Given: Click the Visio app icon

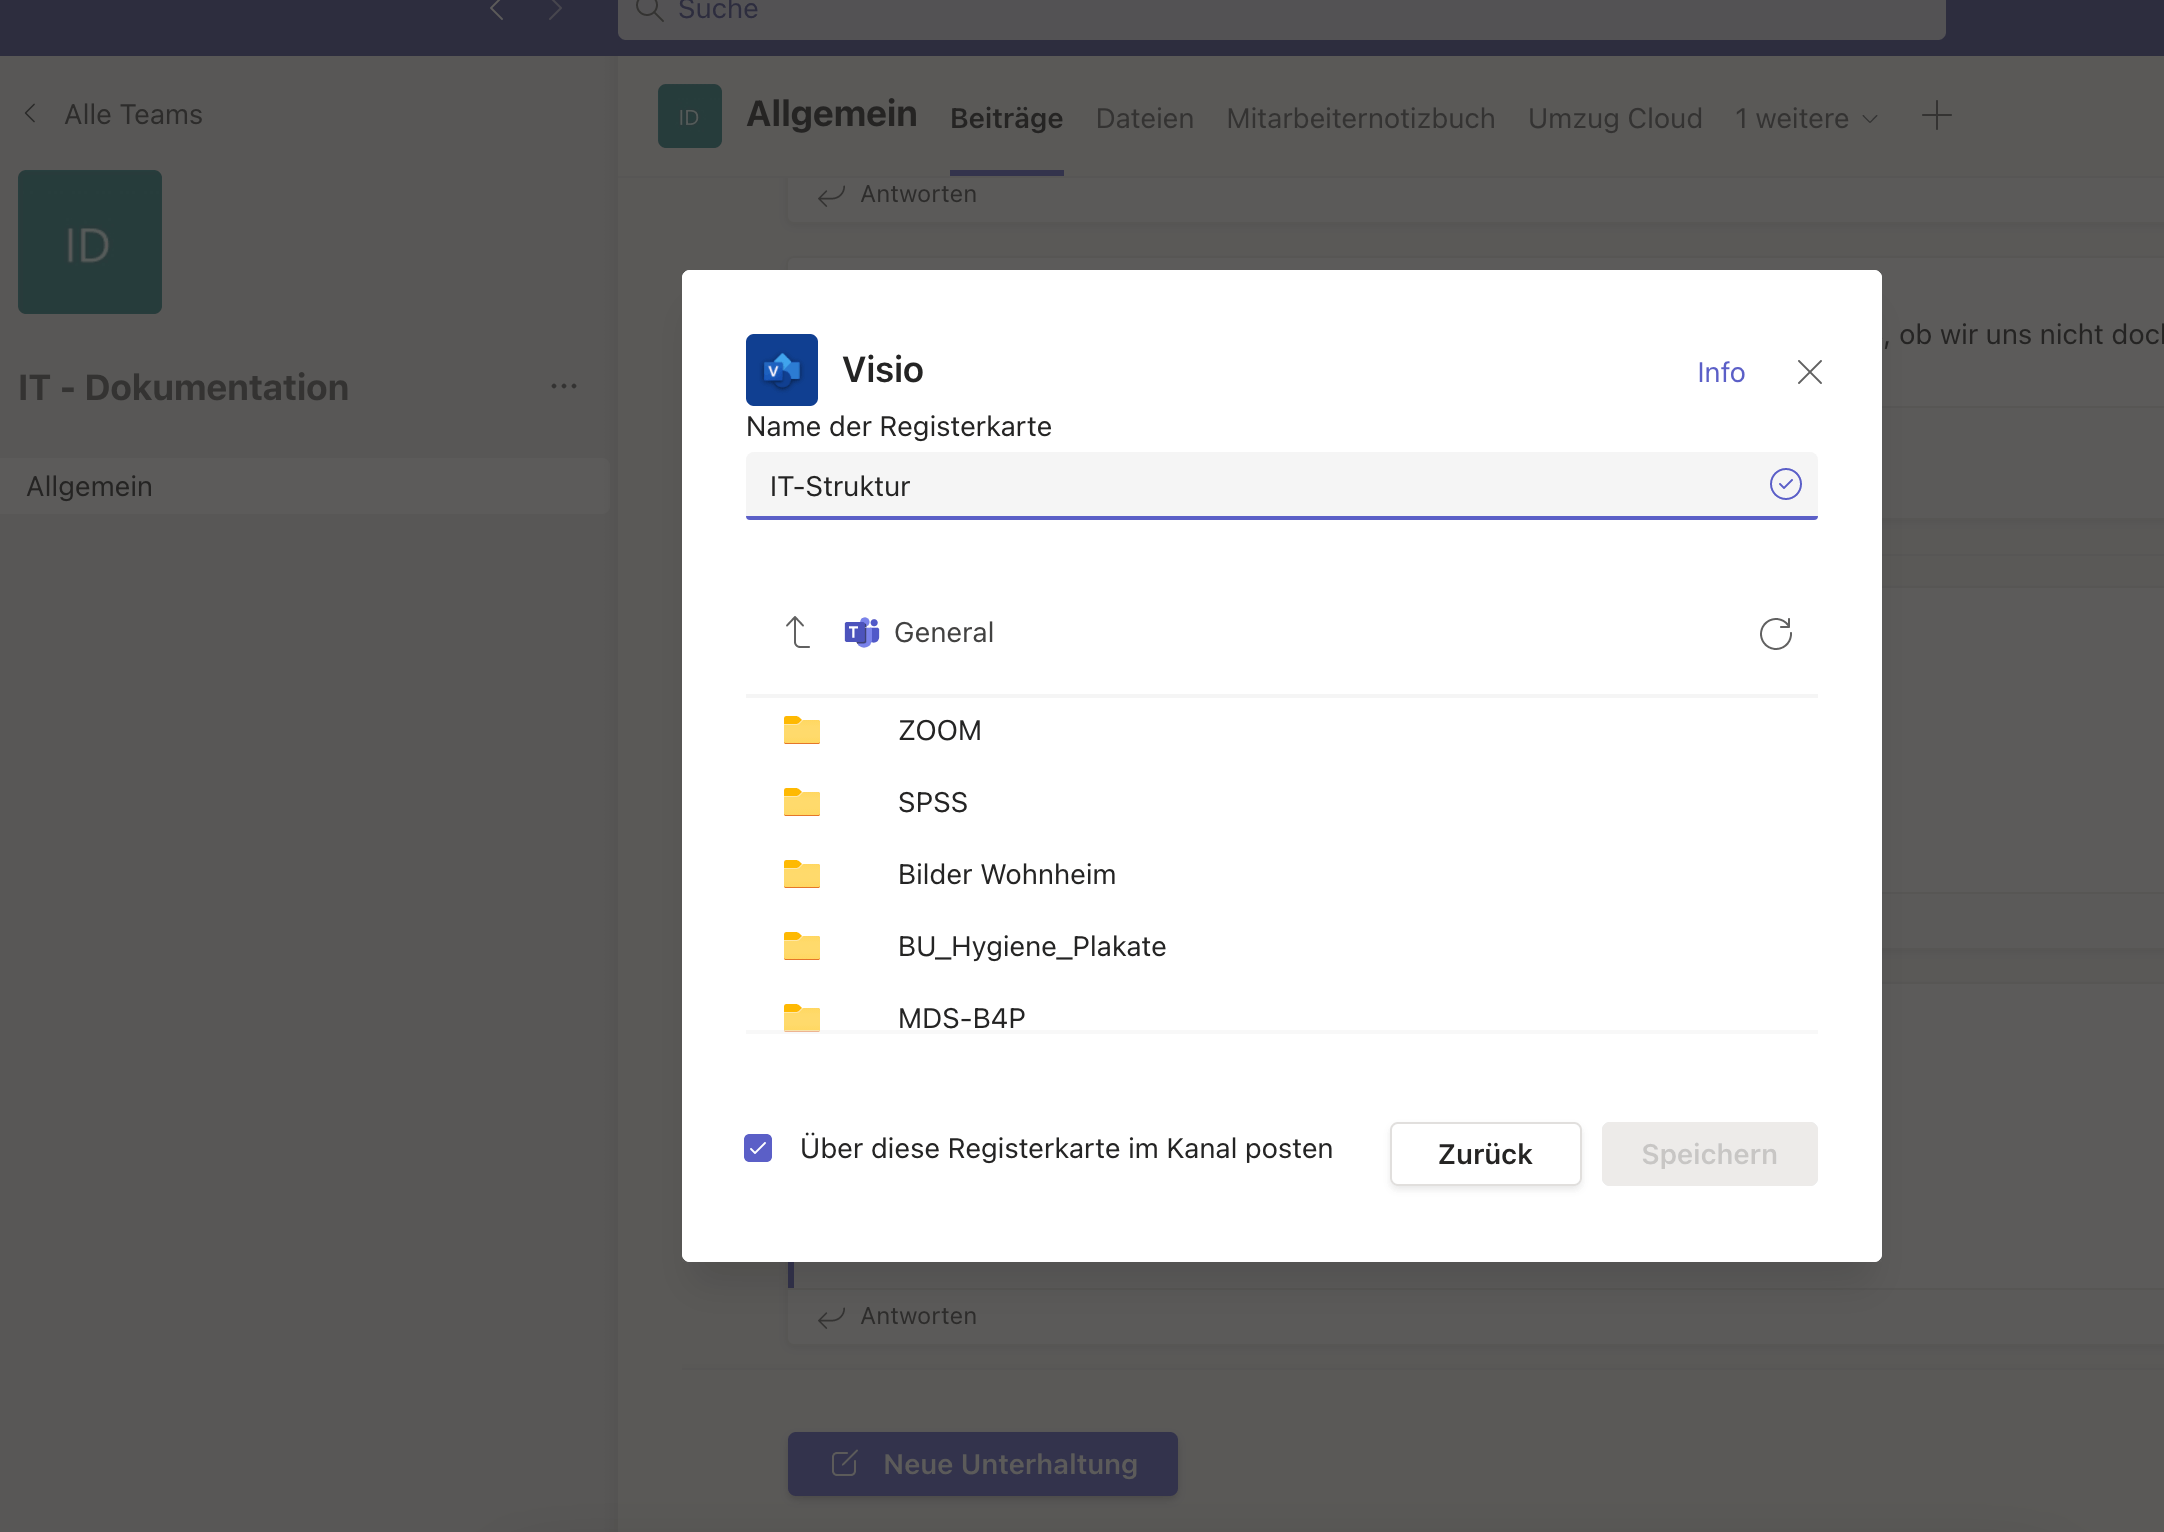Looking at the screenshot, I should point(781,370).
